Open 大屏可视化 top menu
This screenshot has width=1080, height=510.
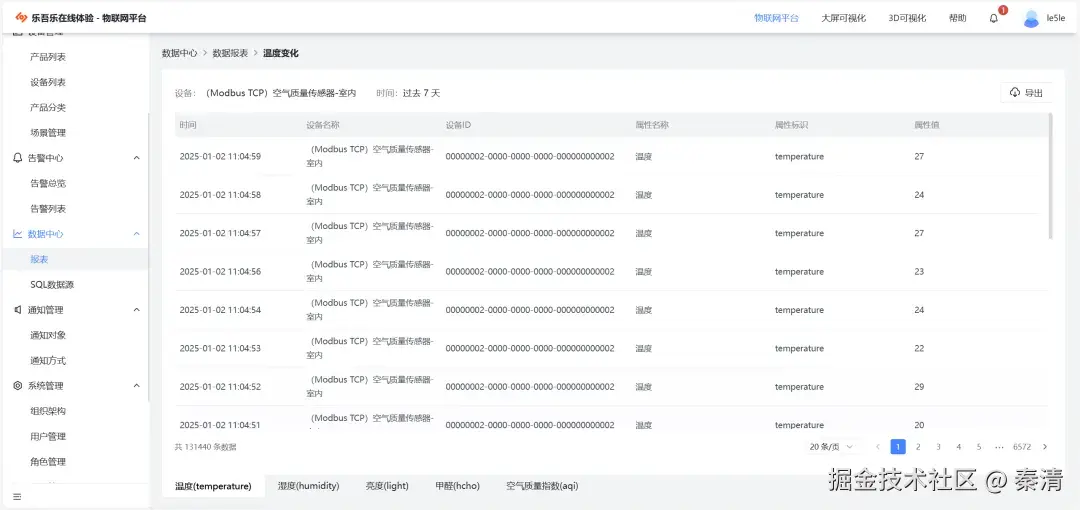point(844,19)
